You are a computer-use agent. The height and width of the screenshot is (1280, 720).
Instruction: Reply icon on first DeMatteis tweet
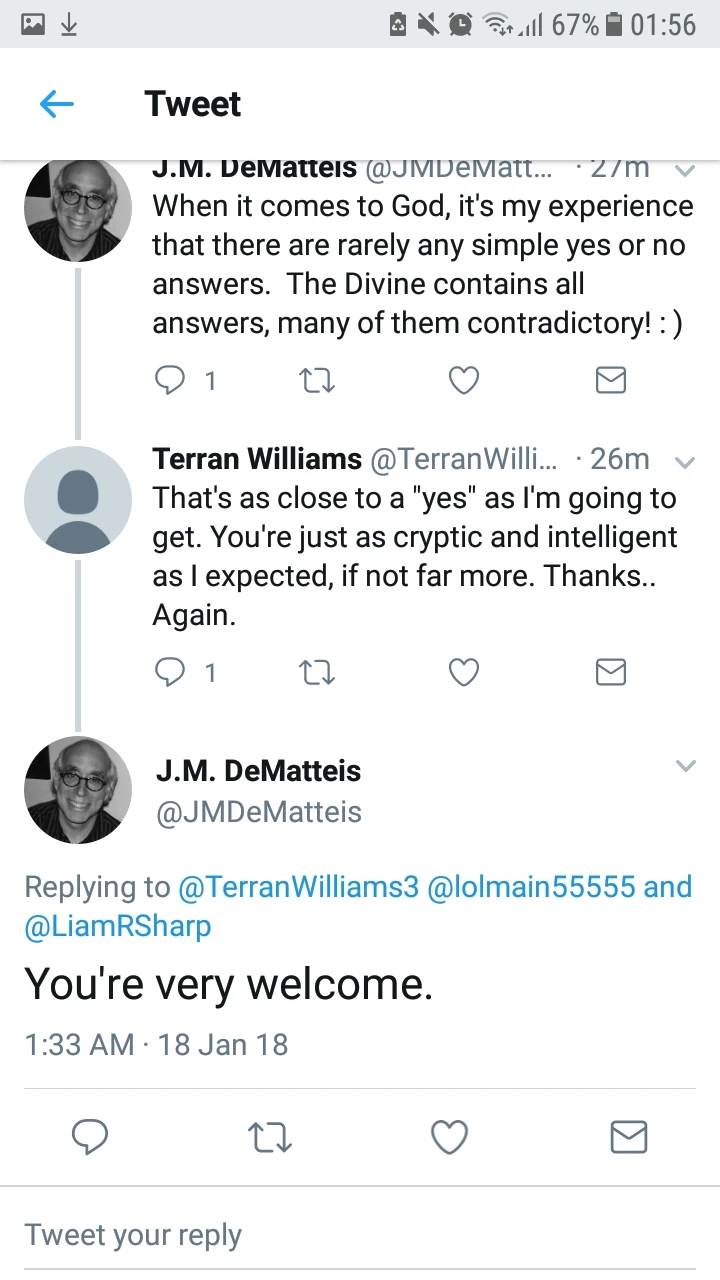[170, 380]
